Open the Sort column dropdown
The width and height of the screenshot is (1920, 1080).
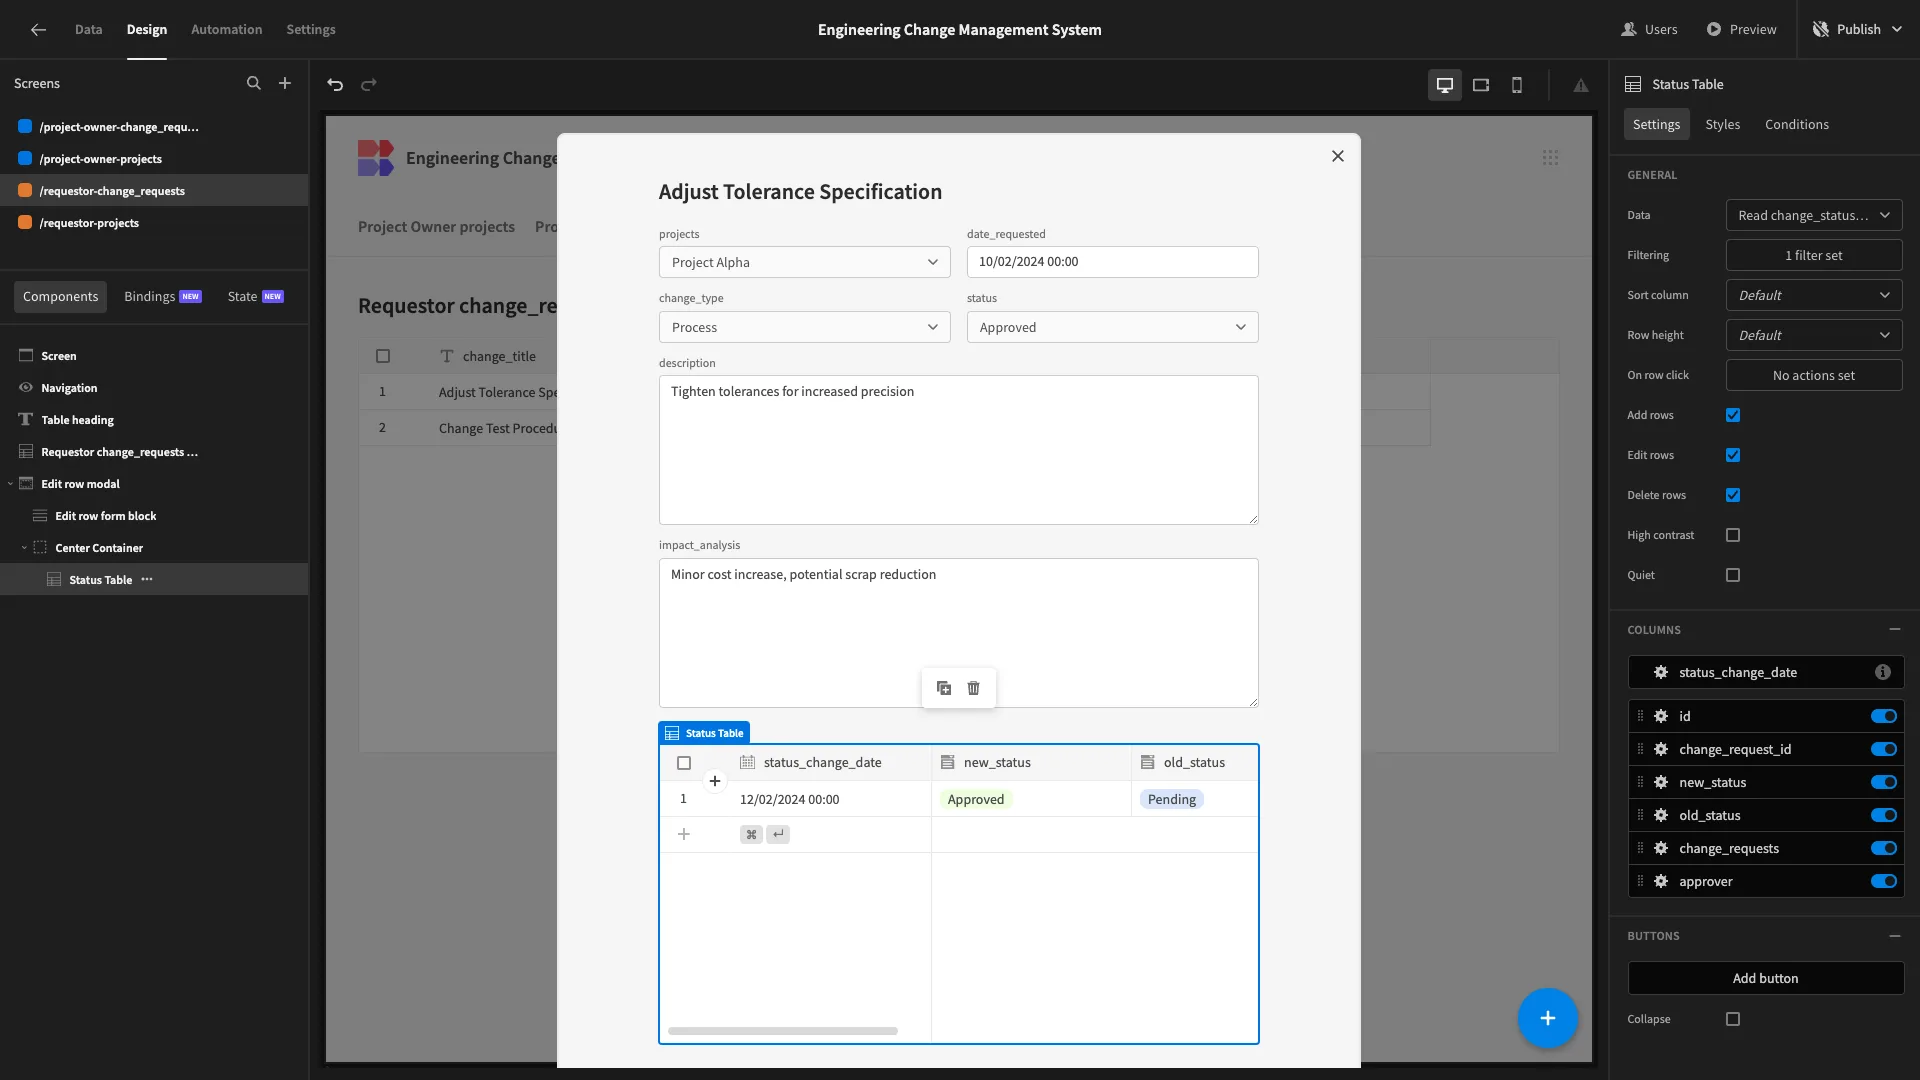click(1814, 295)
